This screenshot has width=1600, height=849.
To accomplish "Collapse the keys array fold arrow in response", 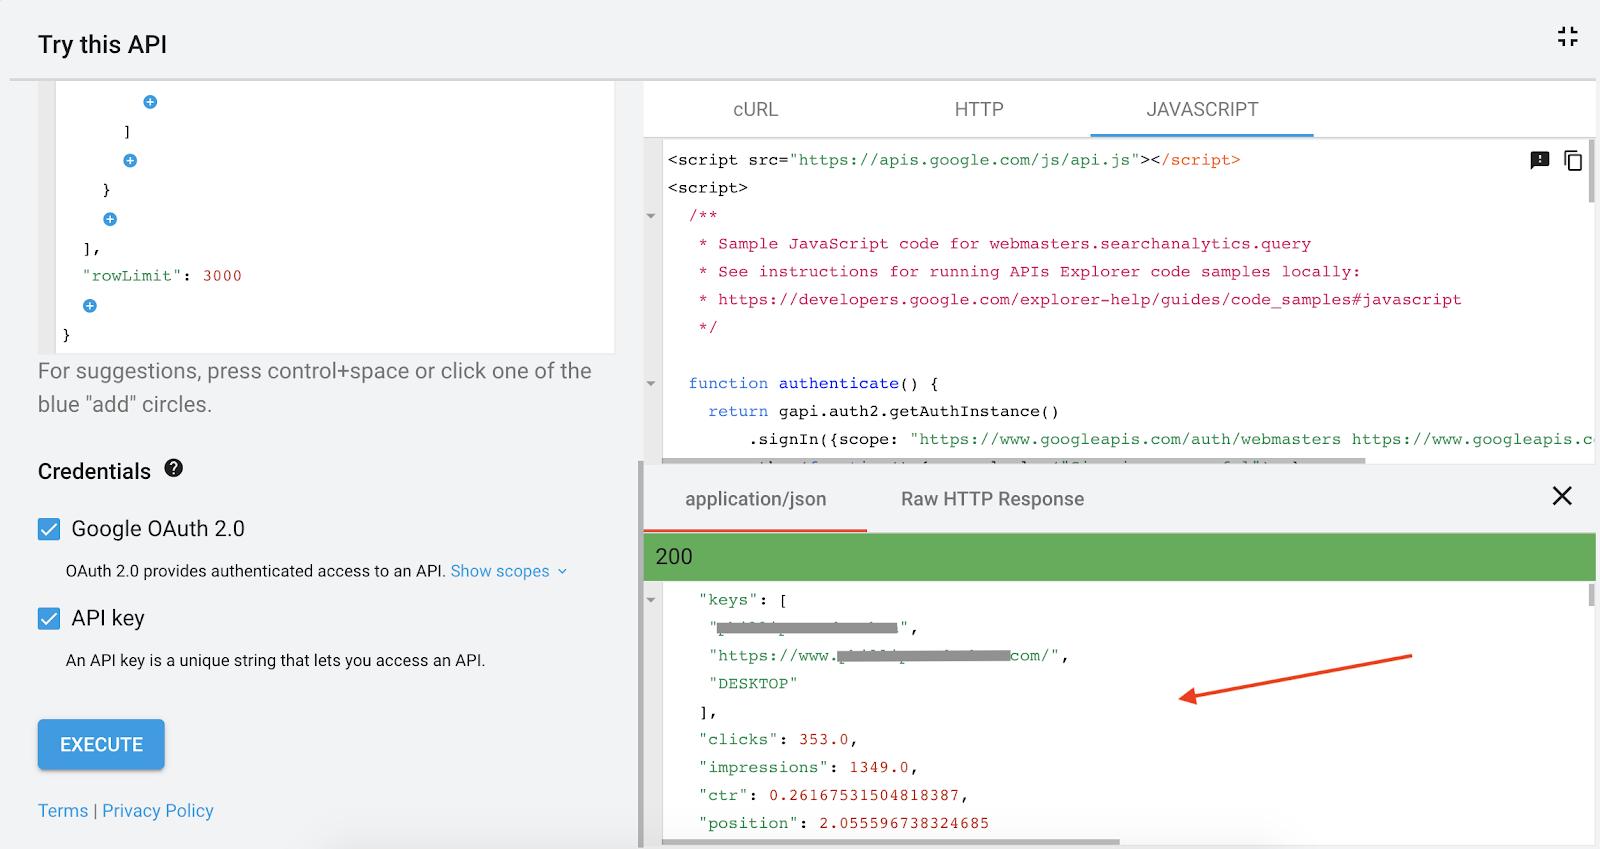I will click(x=651, y=601).
